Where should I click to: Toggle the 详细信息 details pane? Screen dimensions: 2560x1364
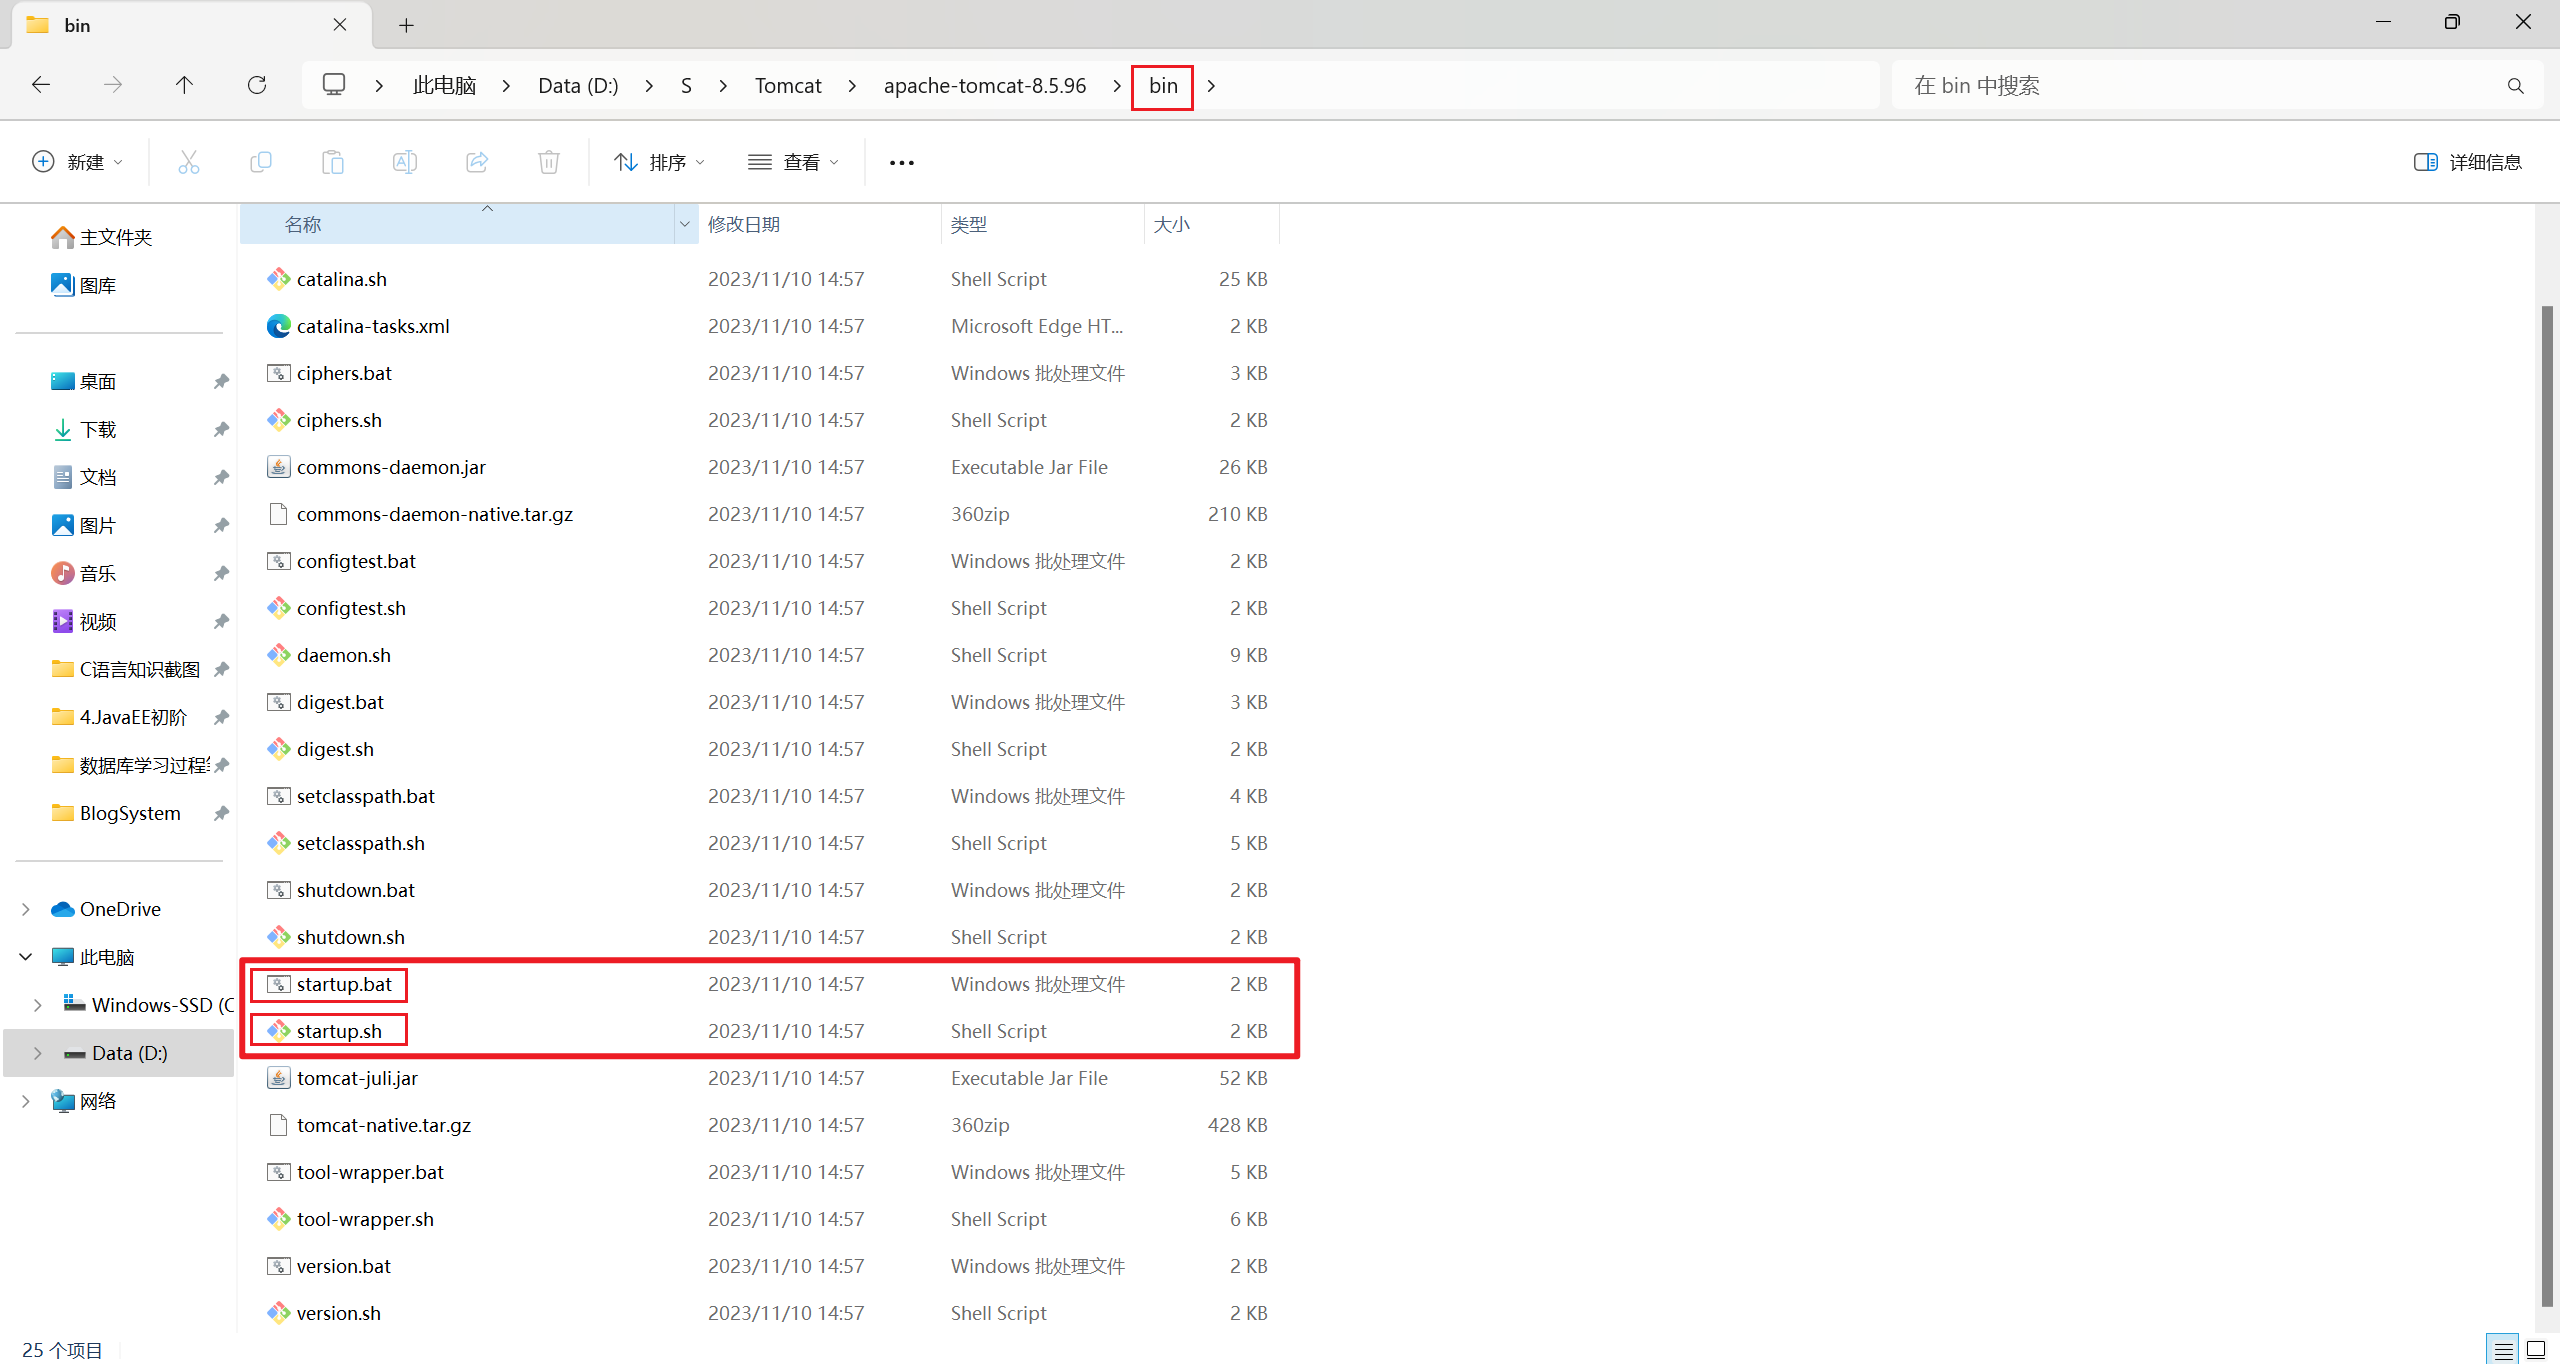pyautogui.click(x=2468, y=162)
